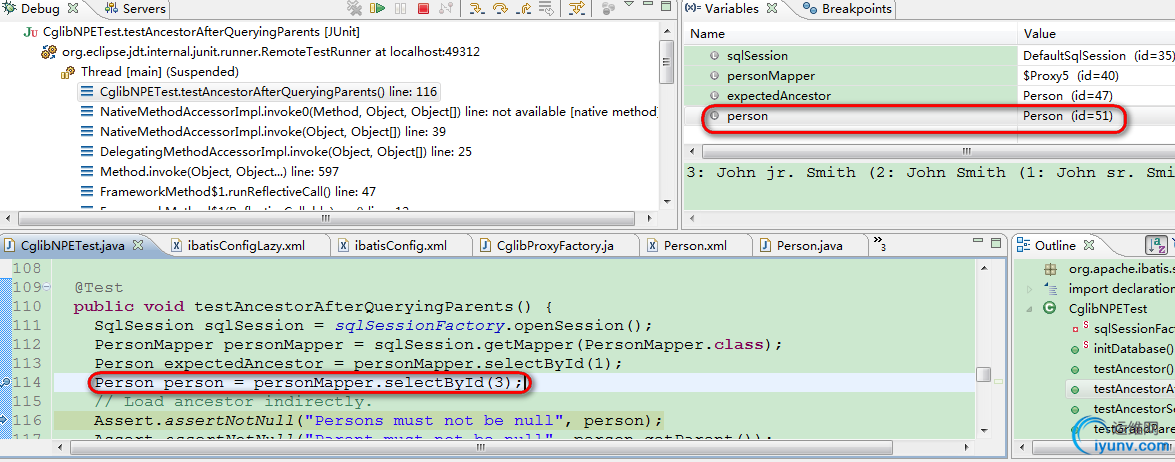Switch to the Servers tab
Image resolution: width=1175 pixels, height=462 pixels.
coord(136,9)
